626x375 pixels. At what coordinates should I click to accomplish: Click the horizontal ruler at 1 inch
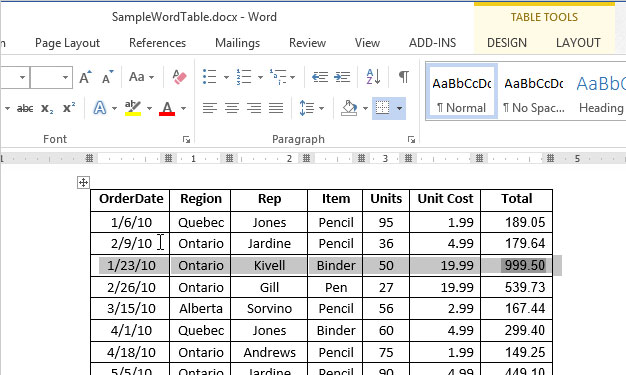(193, 159)
